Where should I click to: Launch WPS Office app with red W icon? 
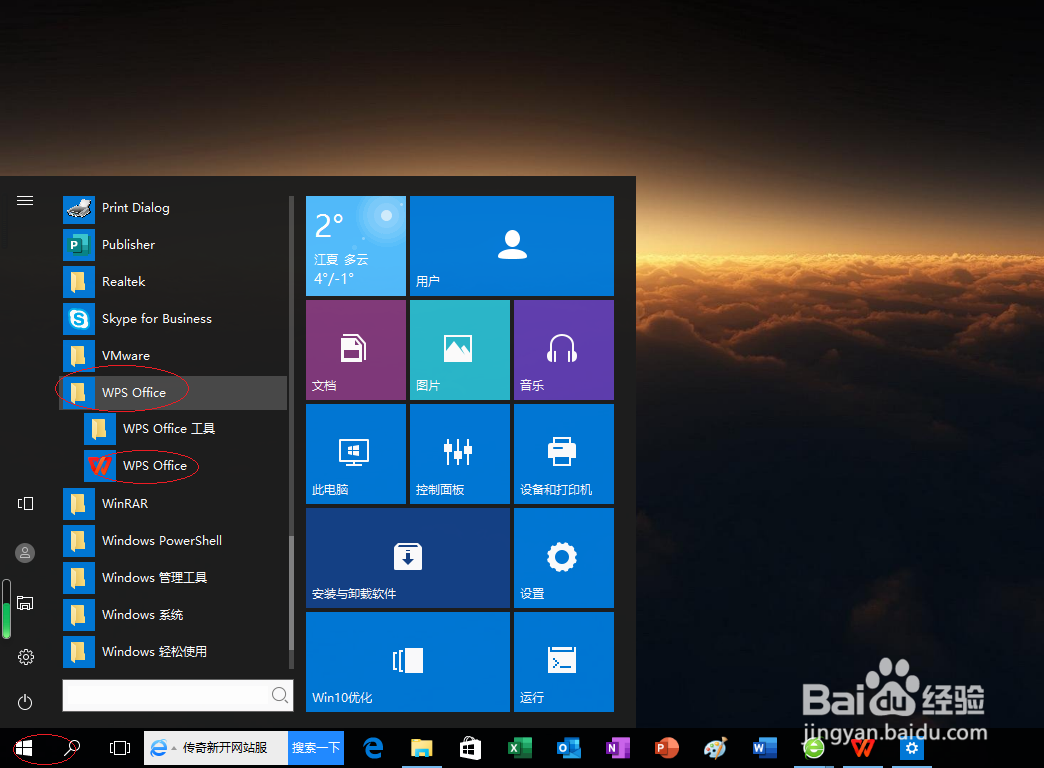point(185,466)
